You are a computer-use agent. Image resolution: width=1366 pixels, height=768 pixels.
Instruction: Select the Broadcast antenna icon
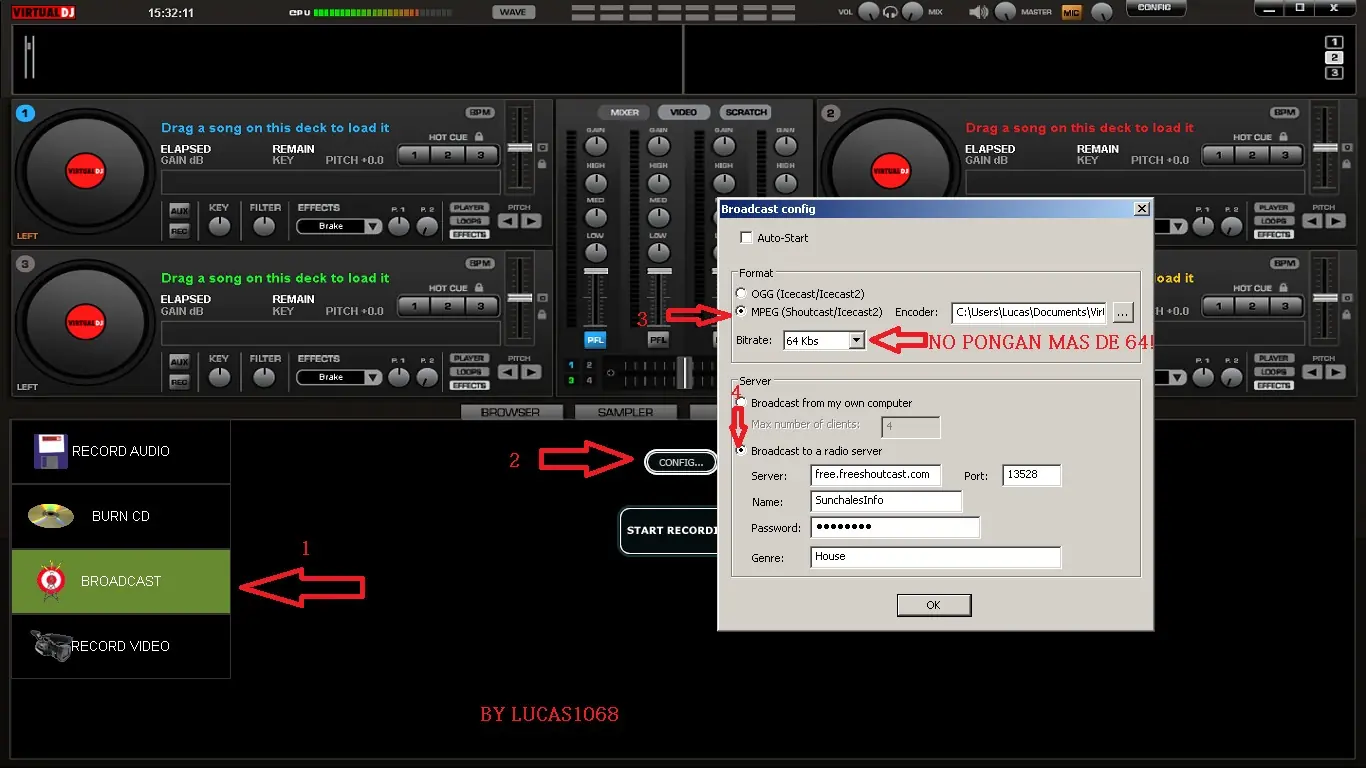[50, 581]
